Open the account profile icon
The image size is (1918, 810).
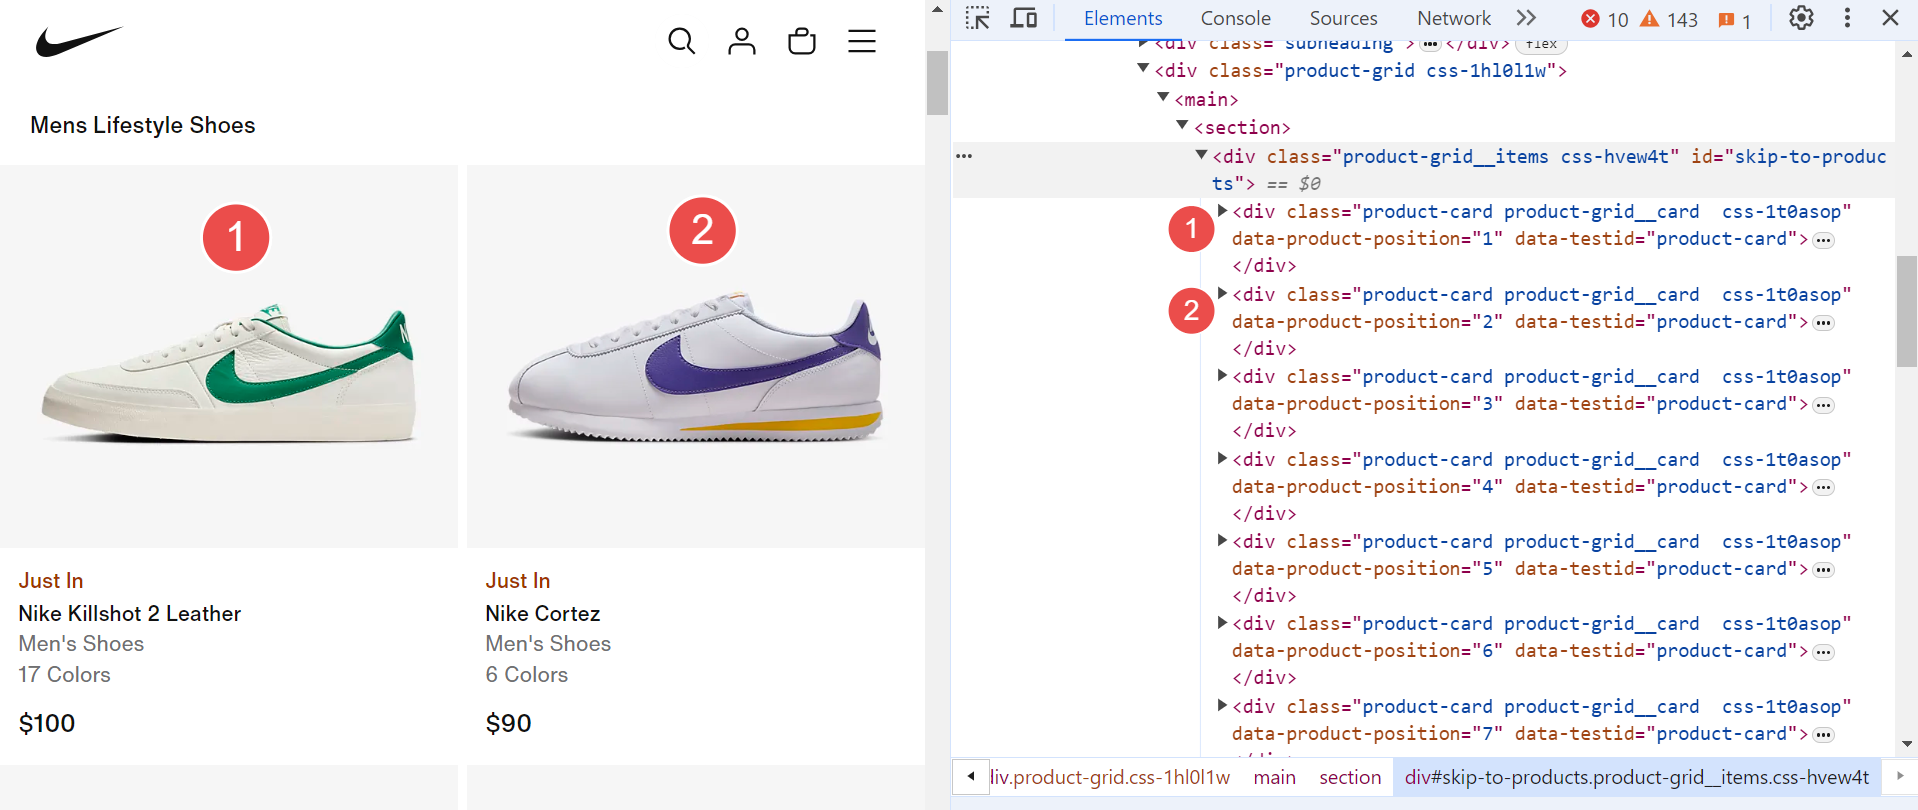coord(741,41)
